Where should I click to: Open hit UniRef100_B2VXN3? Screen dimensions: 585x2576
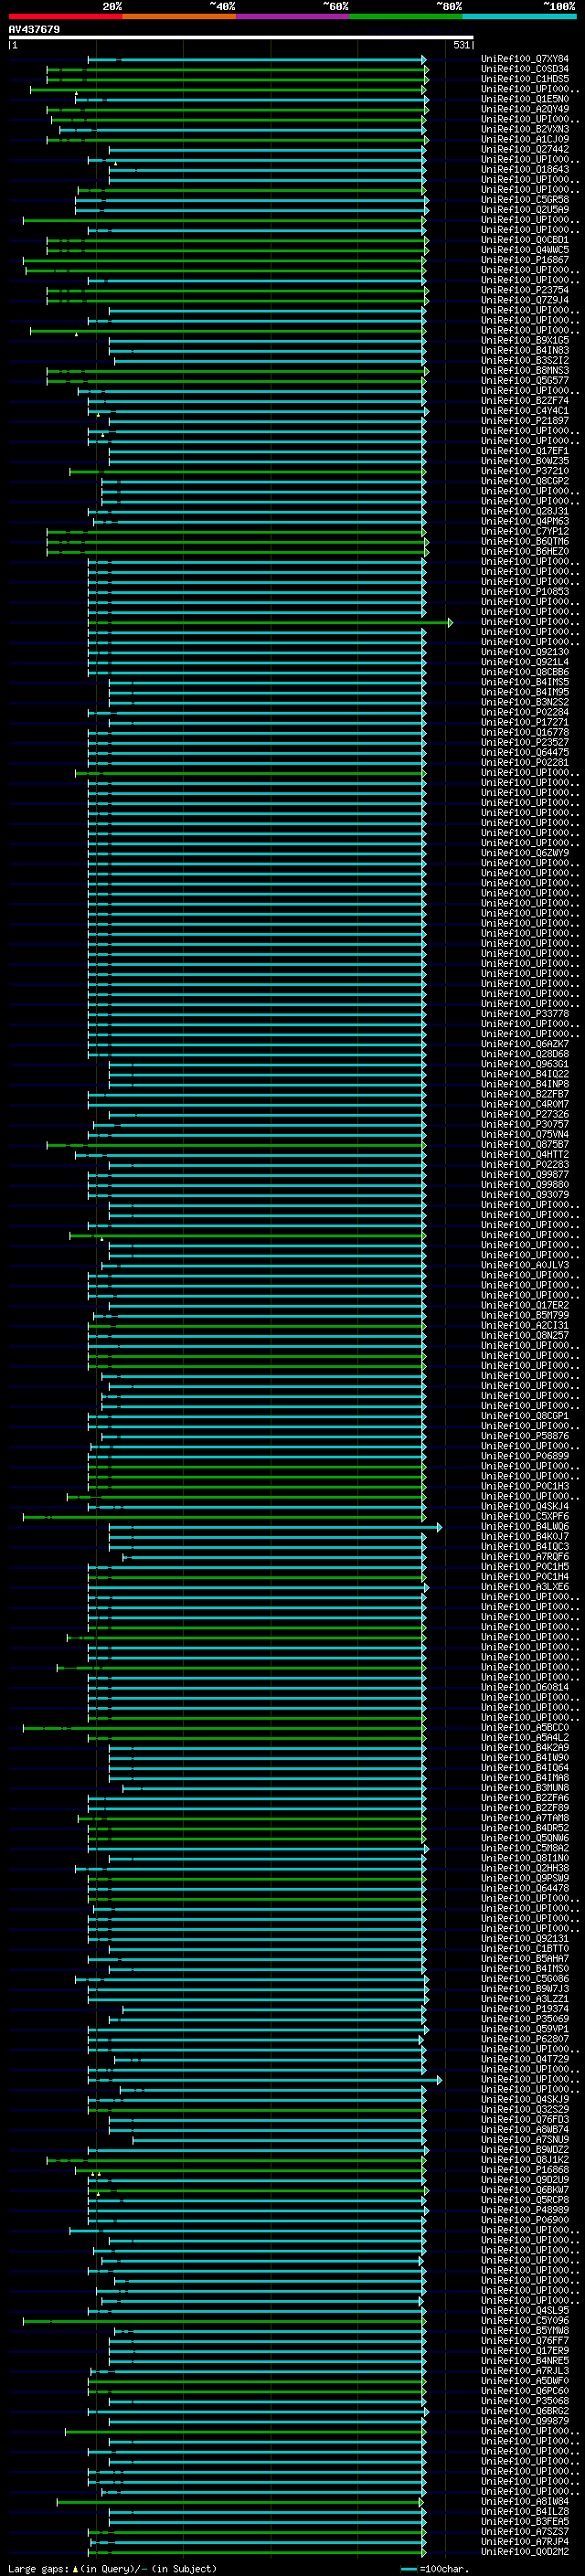coord(525,129)
